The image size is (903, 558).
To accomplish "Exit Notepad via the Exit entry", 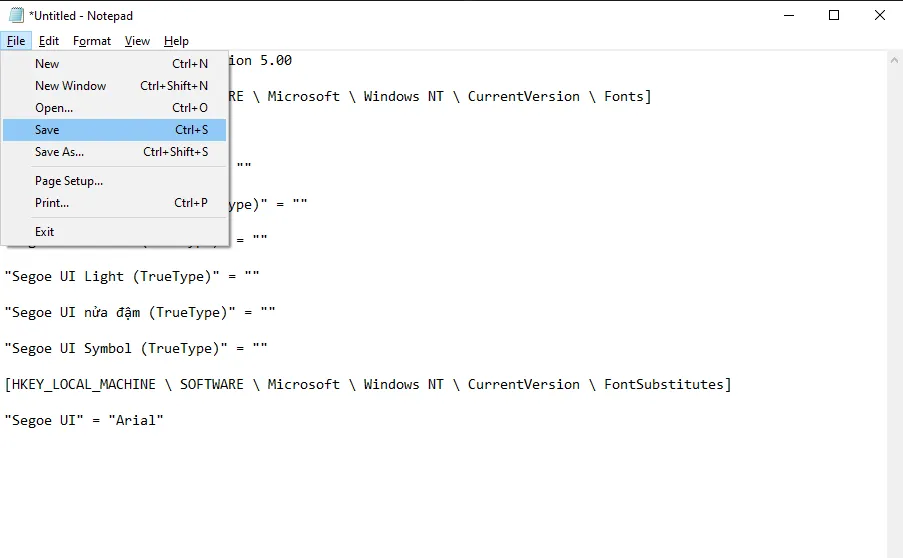I will [x=45, y=232].
